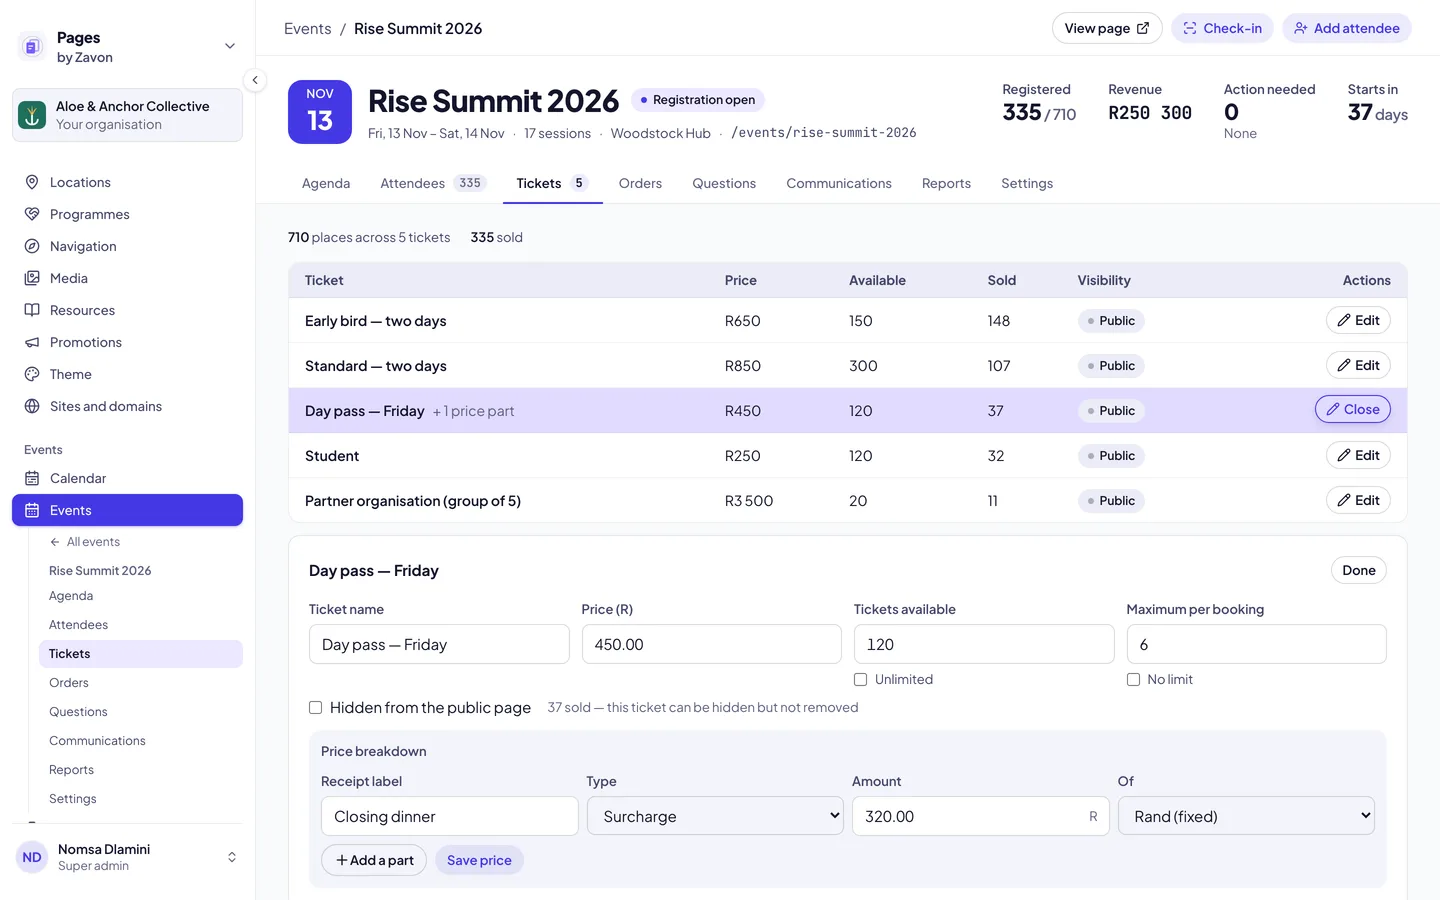Click the Calendar sidebar icon

[32, 478]
